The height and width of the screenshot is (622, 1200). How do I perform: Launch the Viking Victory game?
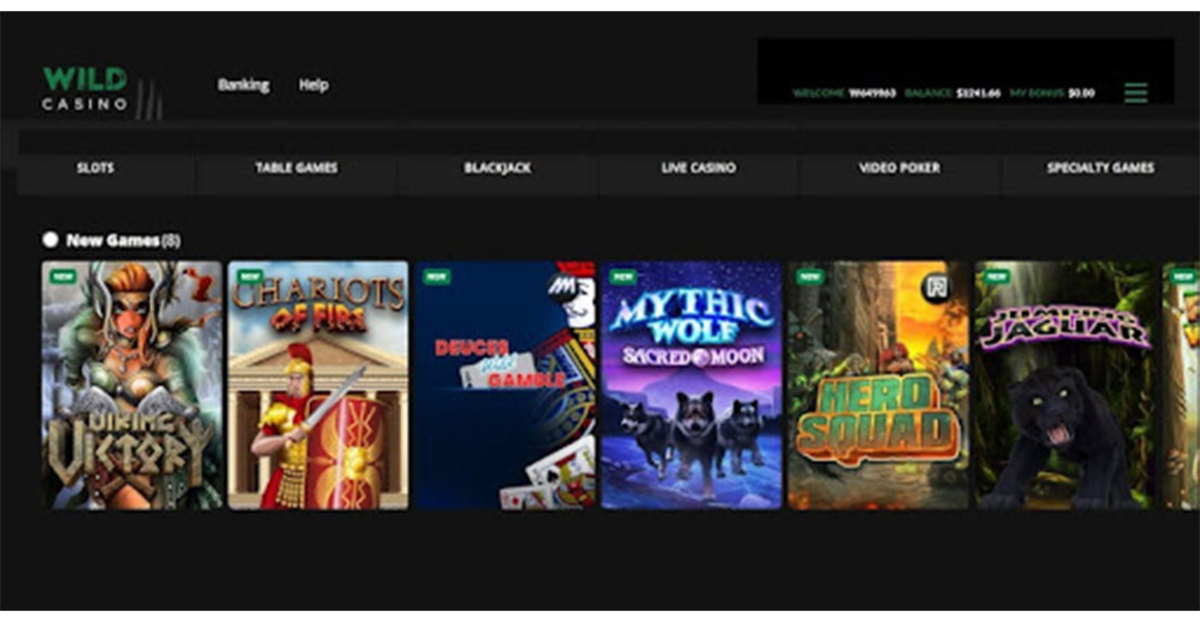(x=132, y=385)
